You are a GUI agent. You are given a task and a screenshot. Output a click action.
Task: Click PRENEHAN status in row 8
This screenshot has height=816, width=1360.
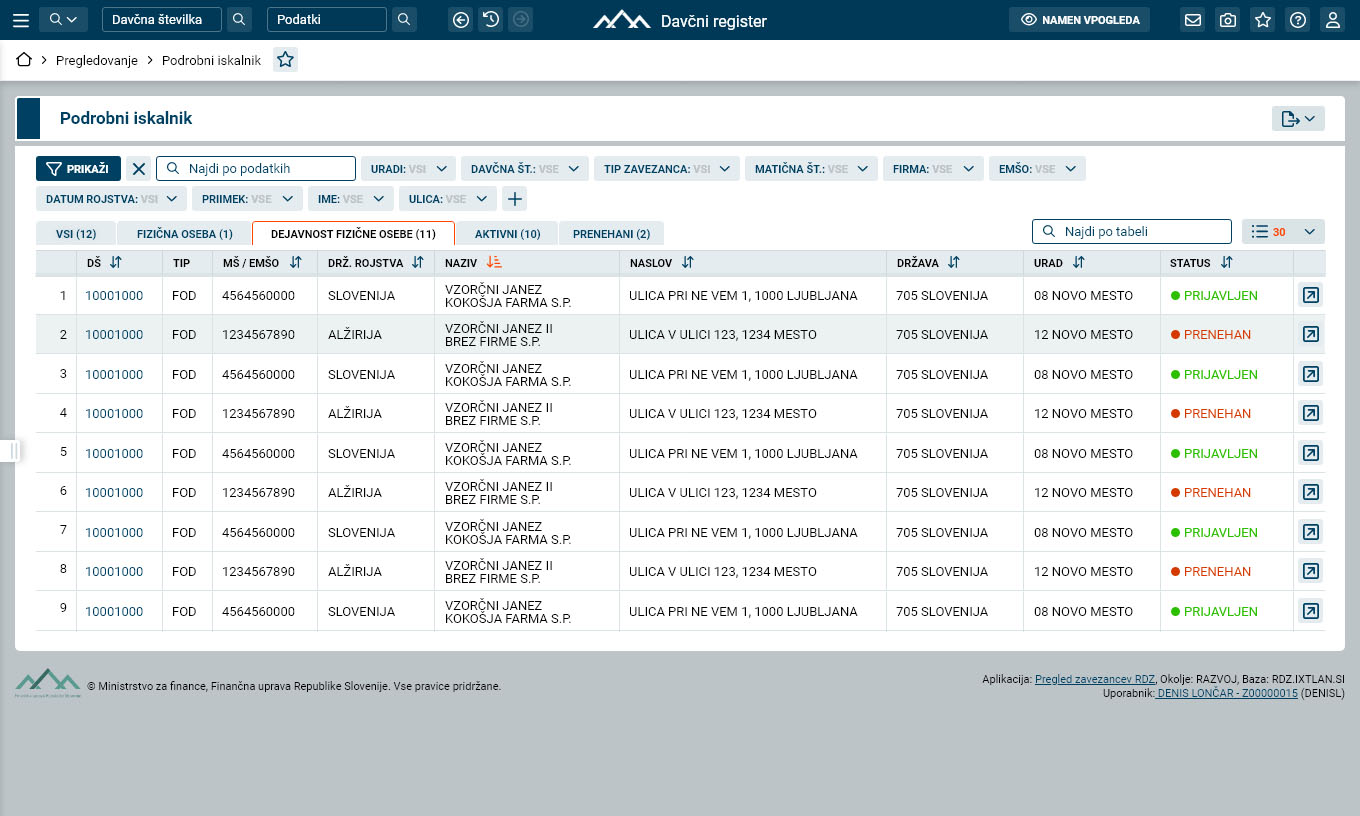1211,572
